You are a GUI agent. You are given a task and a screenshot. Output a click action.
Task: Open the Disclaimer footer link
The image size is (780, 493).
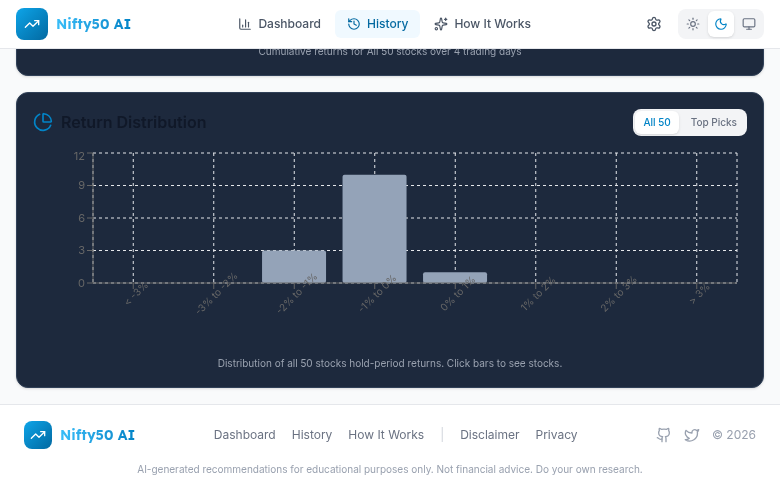pos(489,435)
